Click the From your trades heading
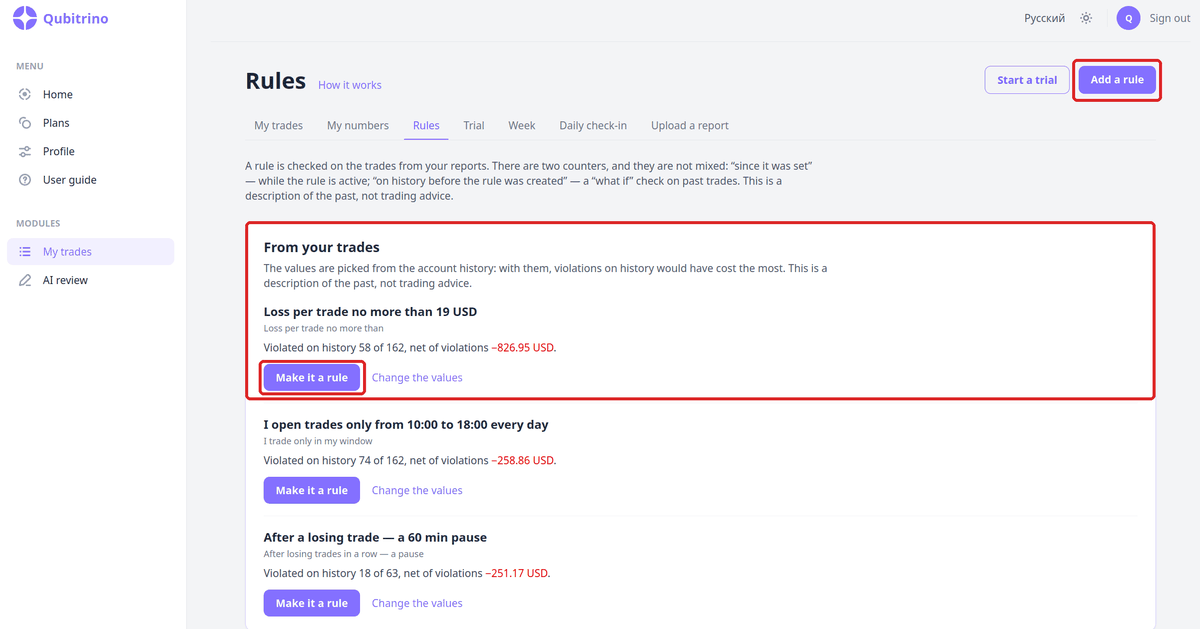Image resolution: width=1200 pixels, height=629 pixels. pos(322,247)
